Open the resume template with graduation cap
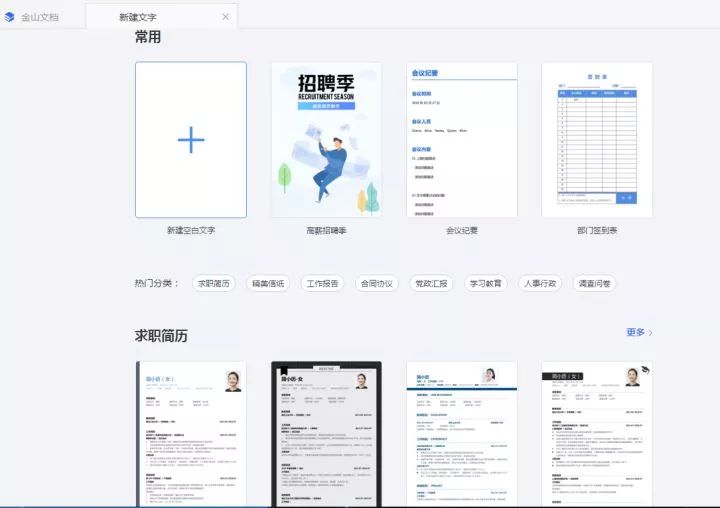The width and height of the screenshot is (720, 508). [x=597, y=434]
